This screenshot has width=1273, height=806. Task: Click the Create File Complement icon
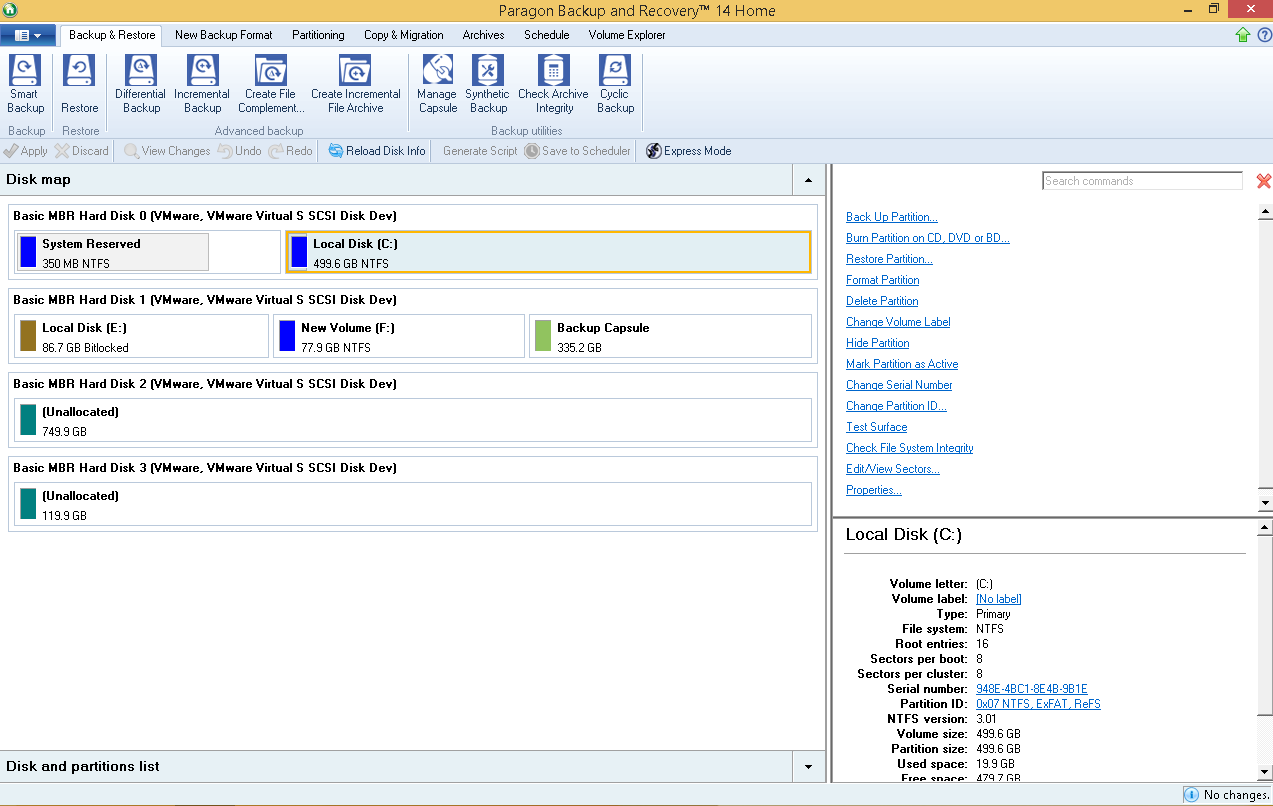(x=270, y=84)
